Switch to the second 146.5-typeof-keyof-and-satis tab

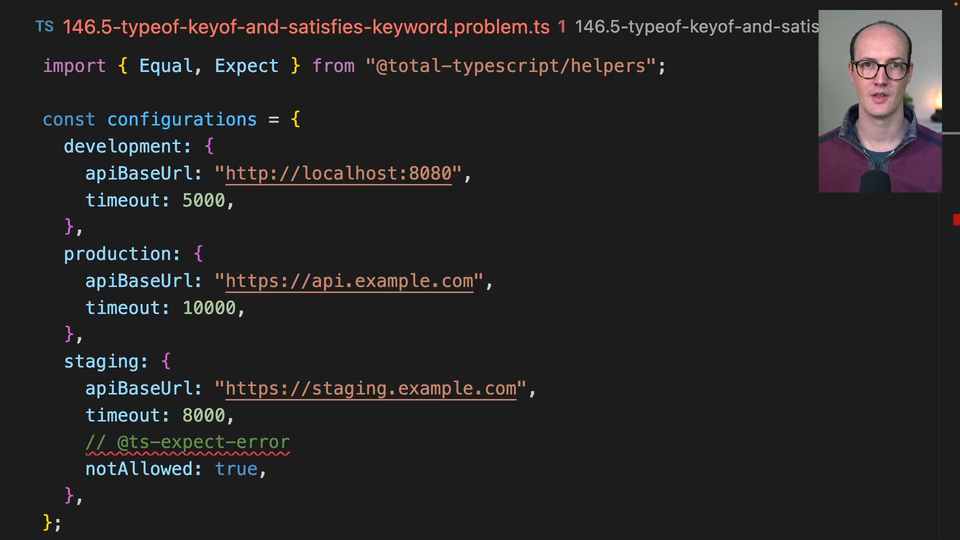pos(696,27)
